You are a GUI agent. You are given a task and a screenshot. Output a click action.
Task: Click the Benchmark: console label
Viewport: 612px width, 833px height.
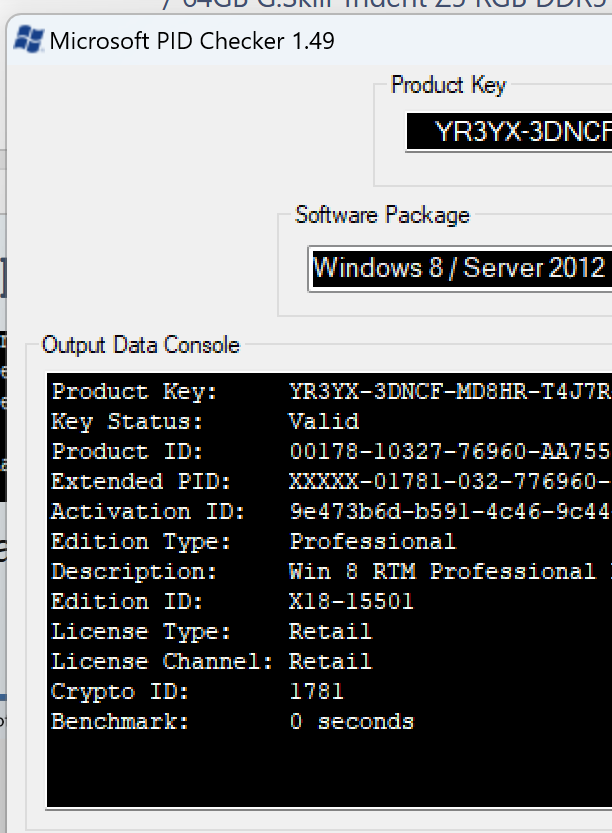tap(120, 721)
